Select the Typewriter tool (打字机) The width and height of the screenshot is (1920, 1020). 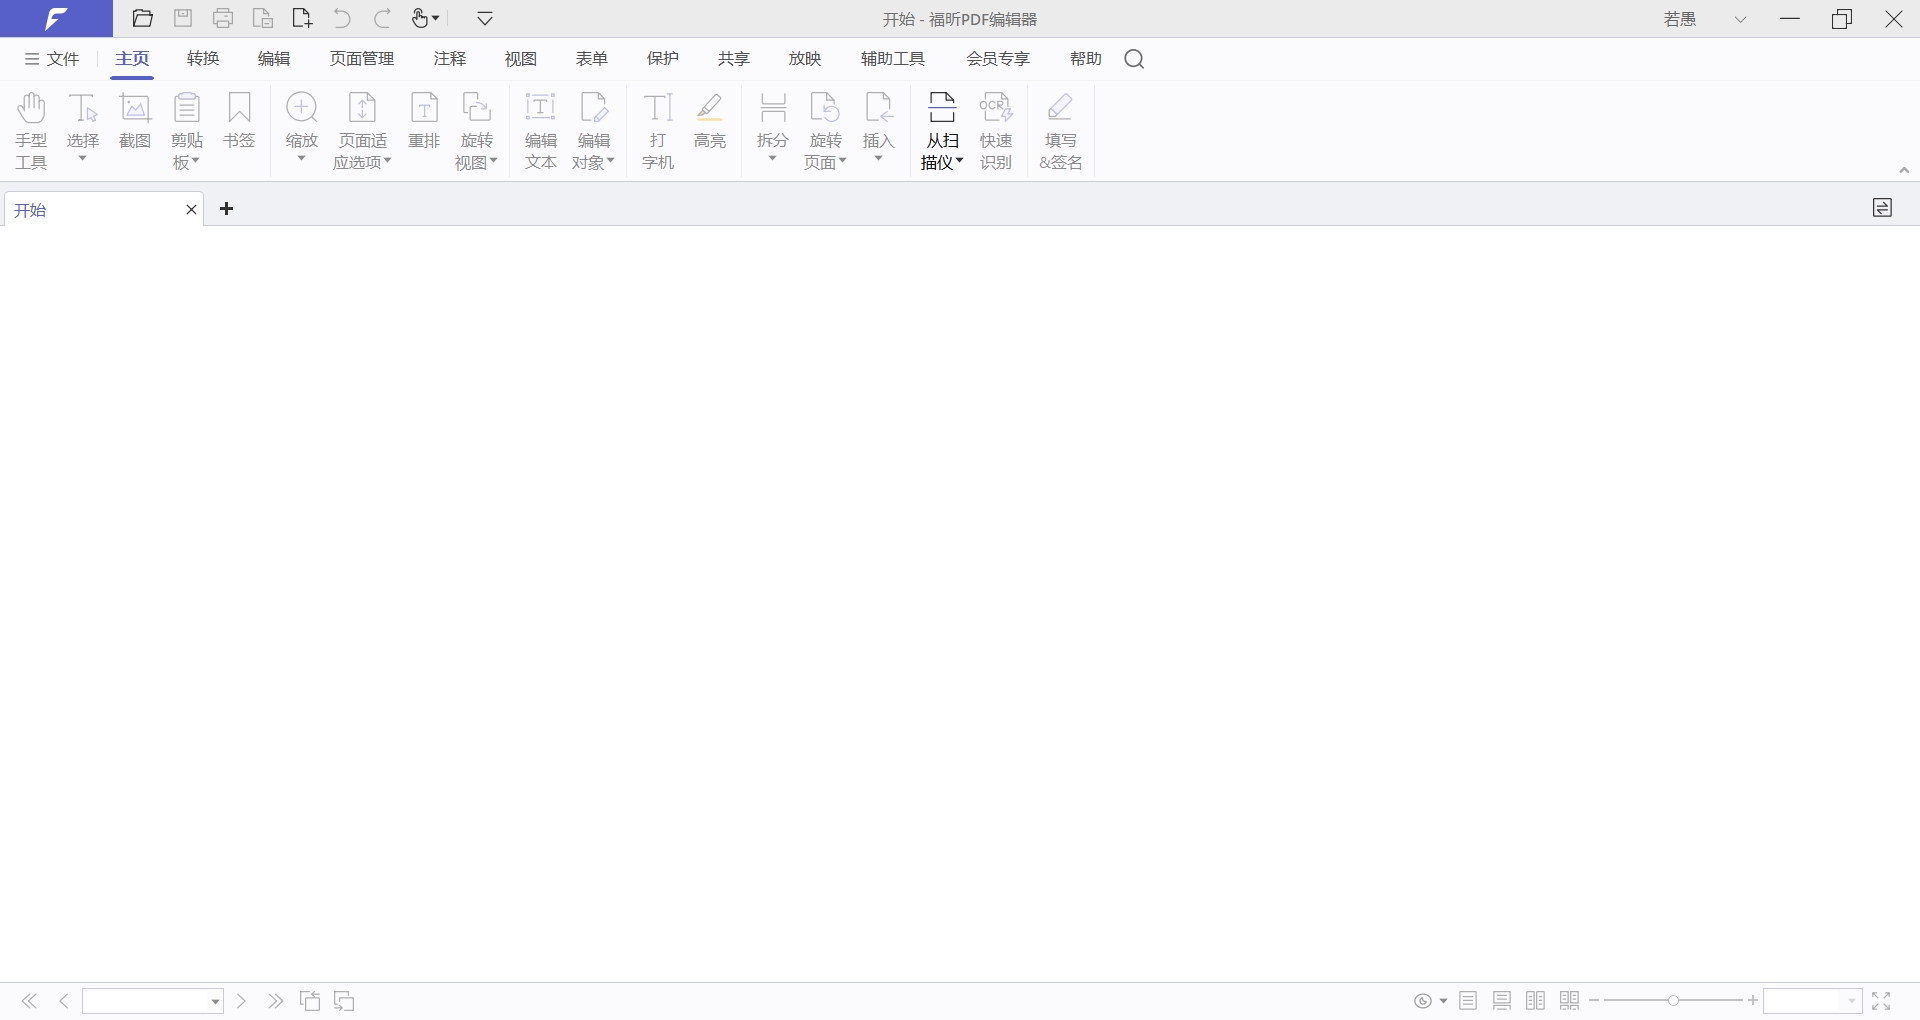[x=658, y=131]
